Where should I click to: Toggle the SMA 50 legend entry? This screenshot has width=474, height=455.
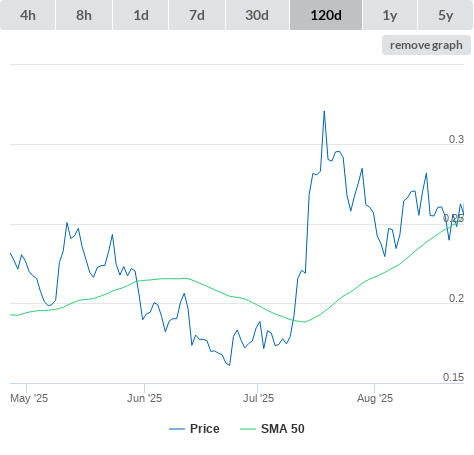coord(283,429)
